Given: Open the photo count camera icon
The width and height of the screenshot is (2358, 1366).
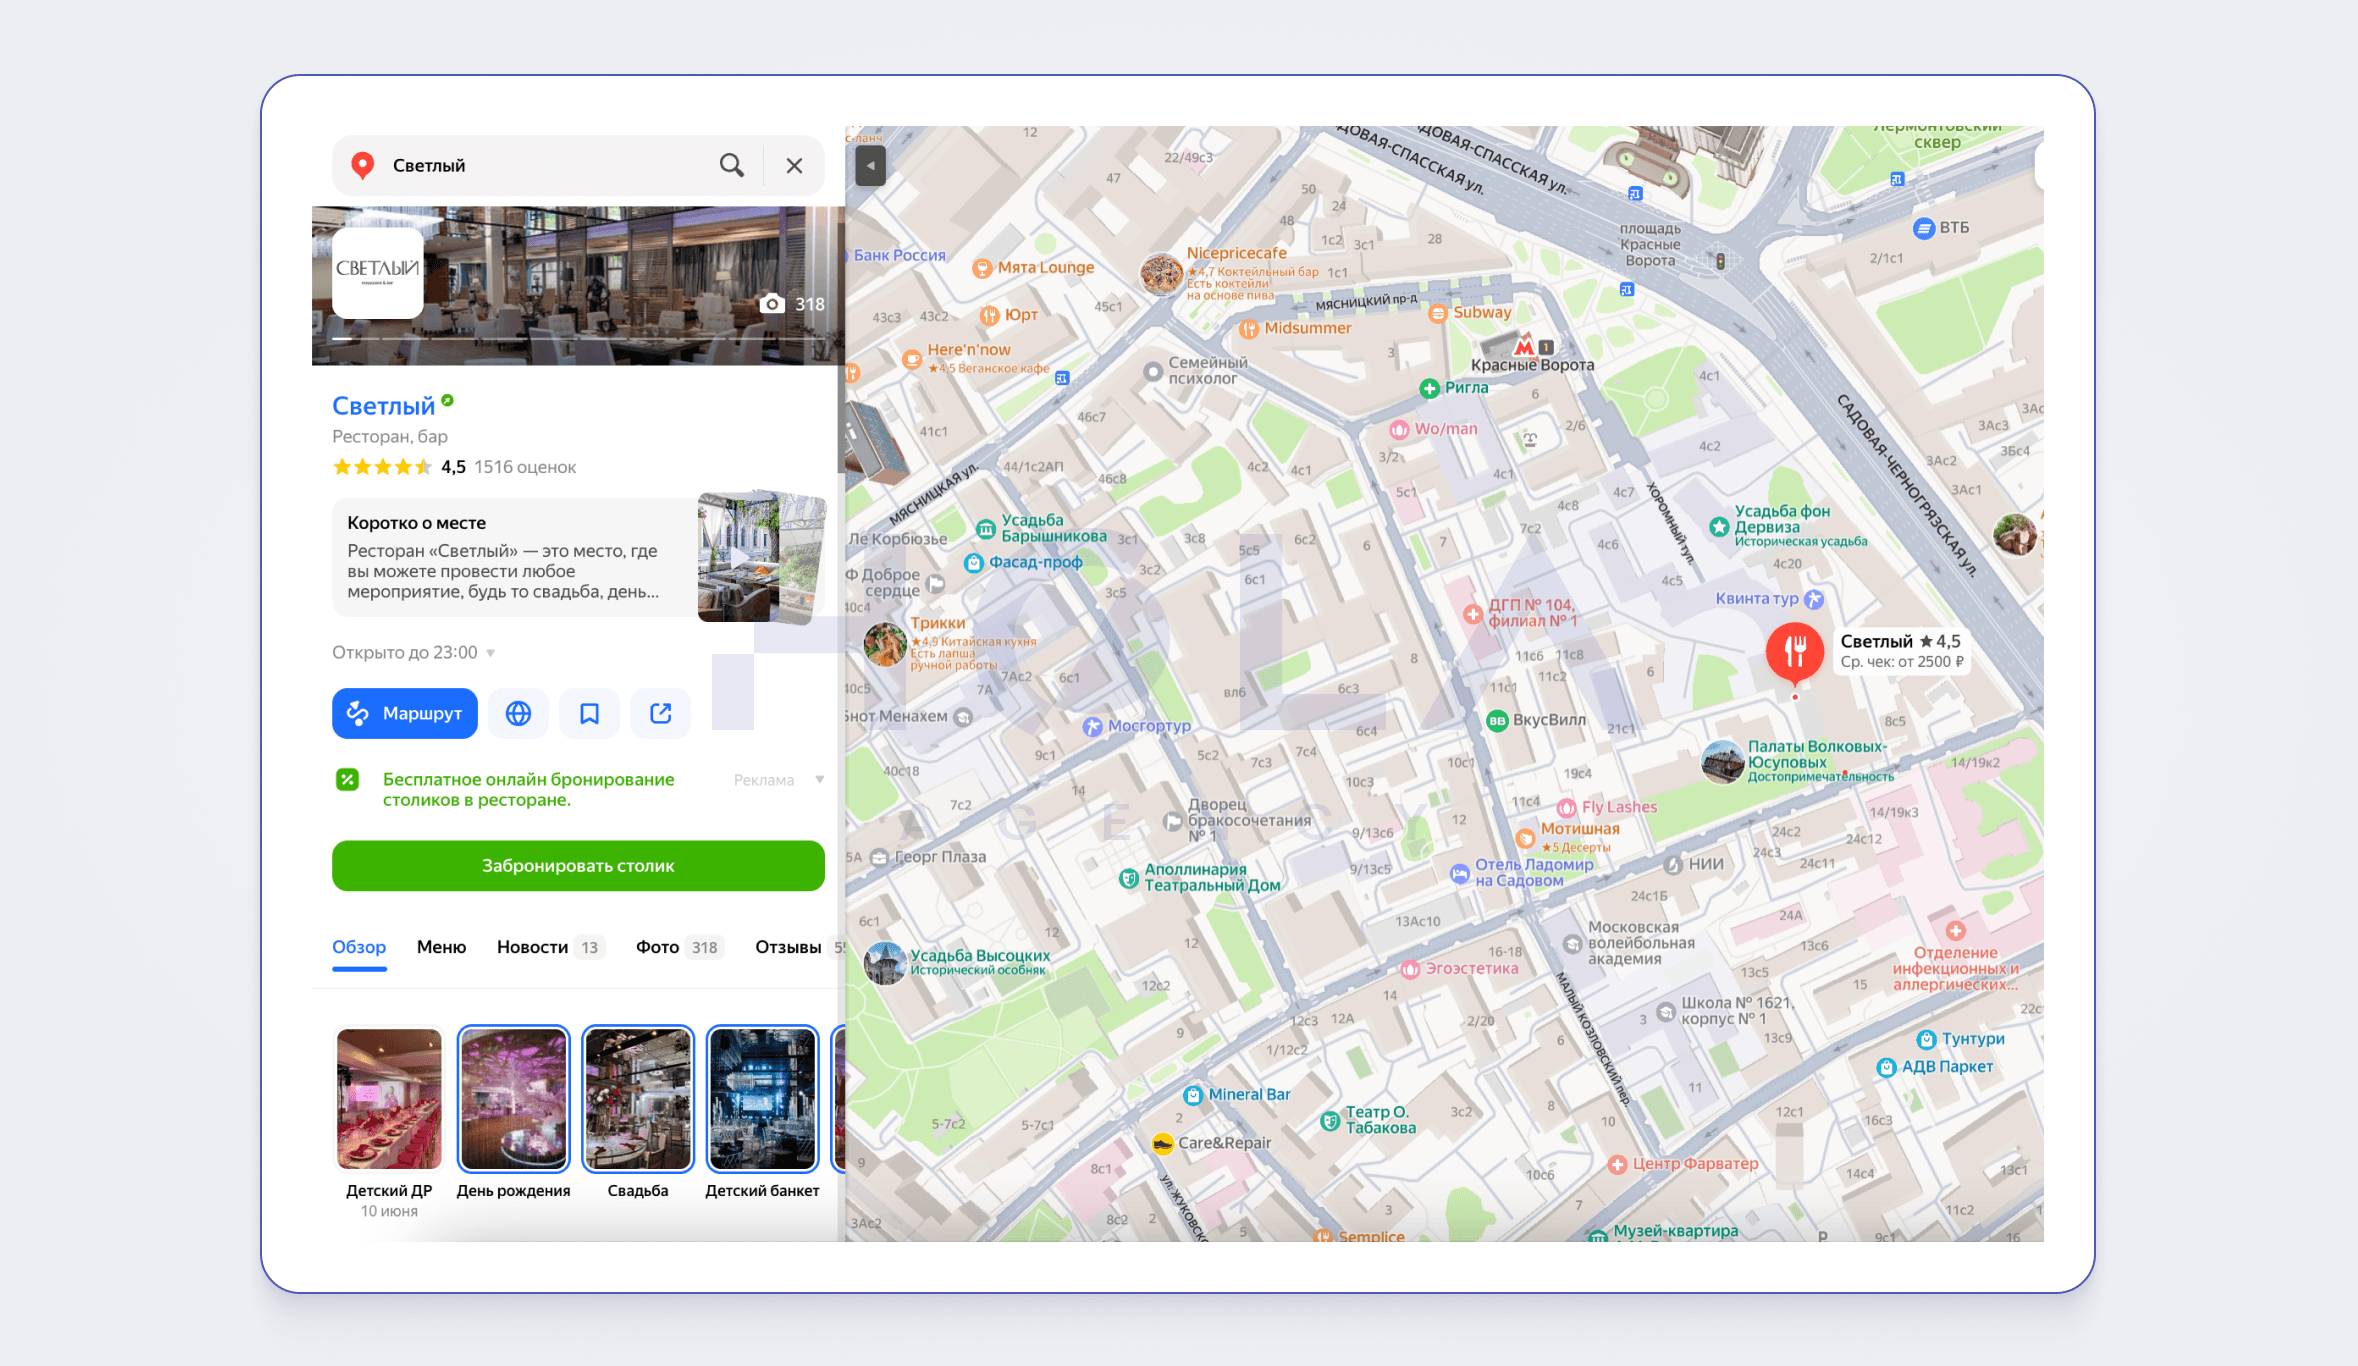Looking at the screenshot, I should point(772,304).
